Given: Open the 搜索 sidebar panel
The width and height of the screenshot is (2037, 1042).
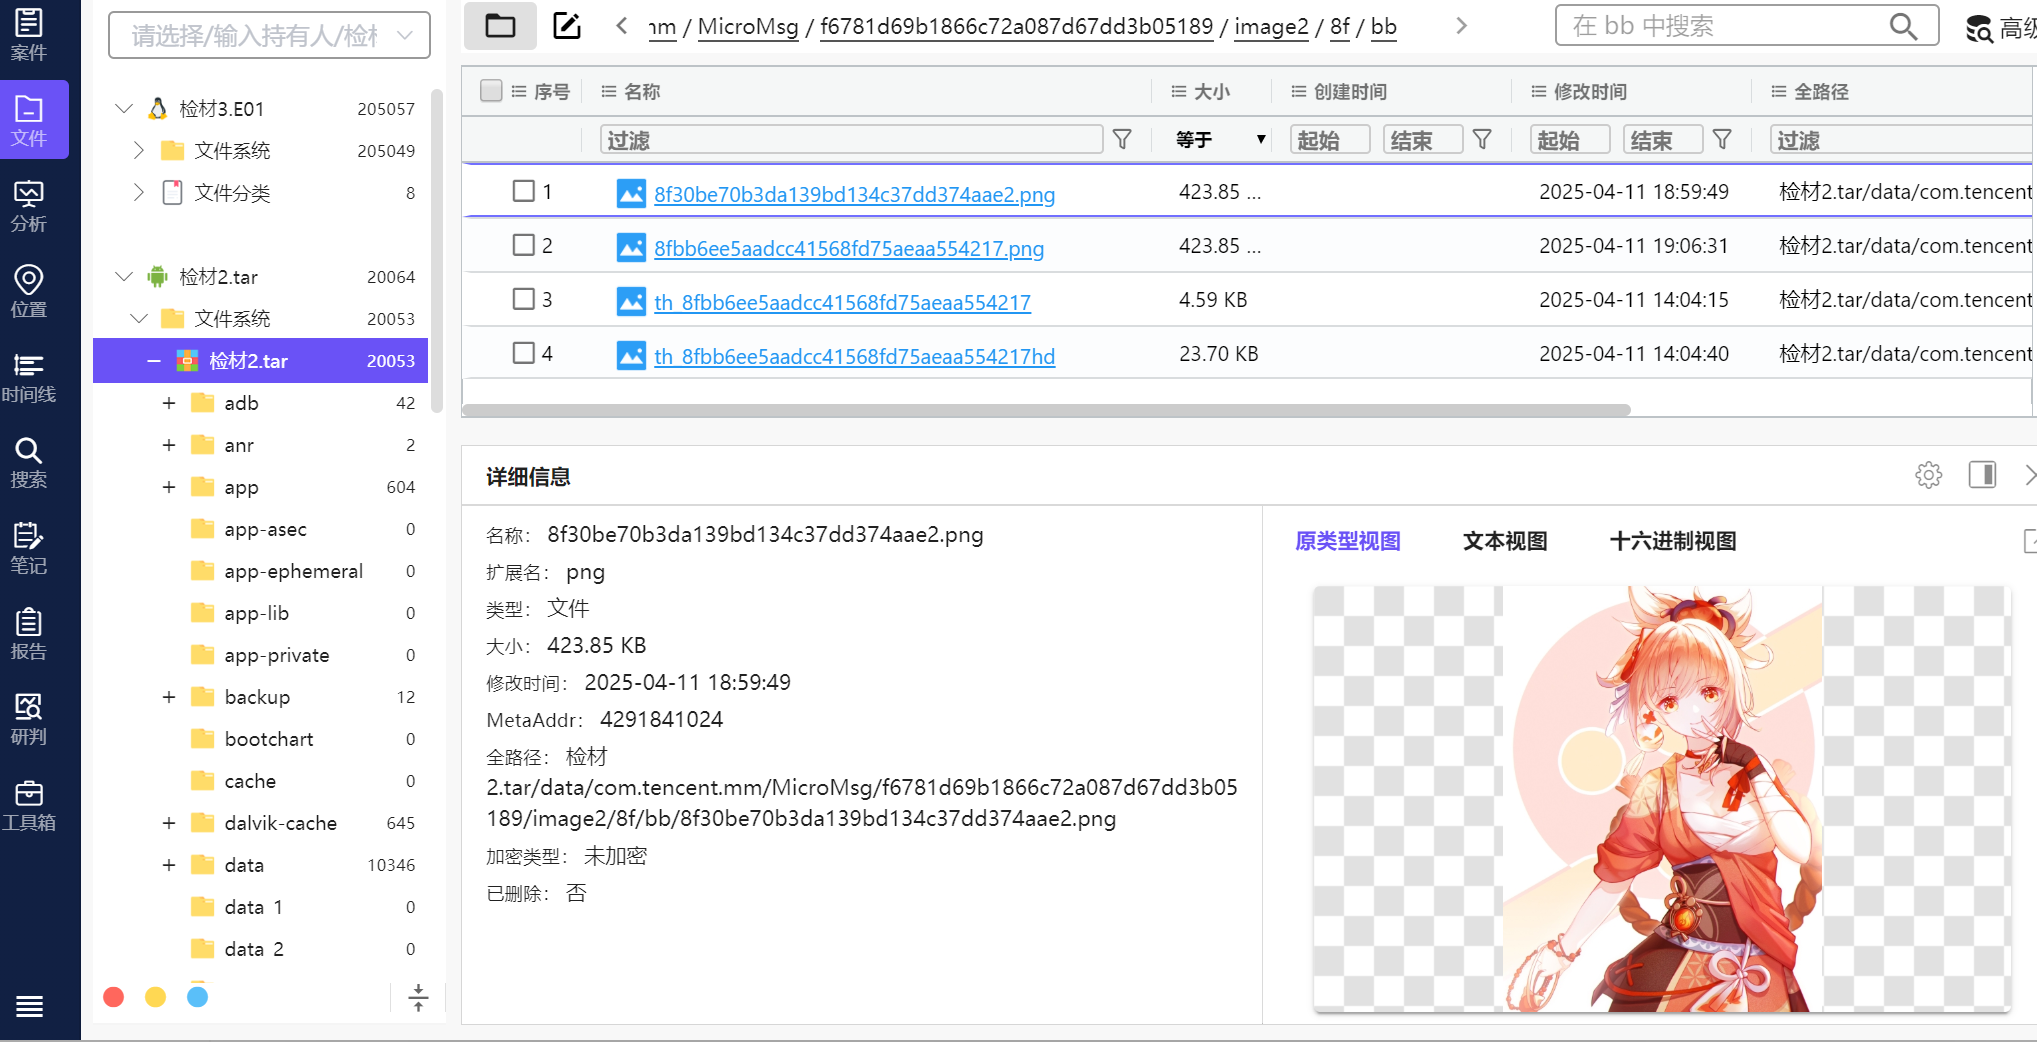Looking at the screenshot, I should click(29, 463).
